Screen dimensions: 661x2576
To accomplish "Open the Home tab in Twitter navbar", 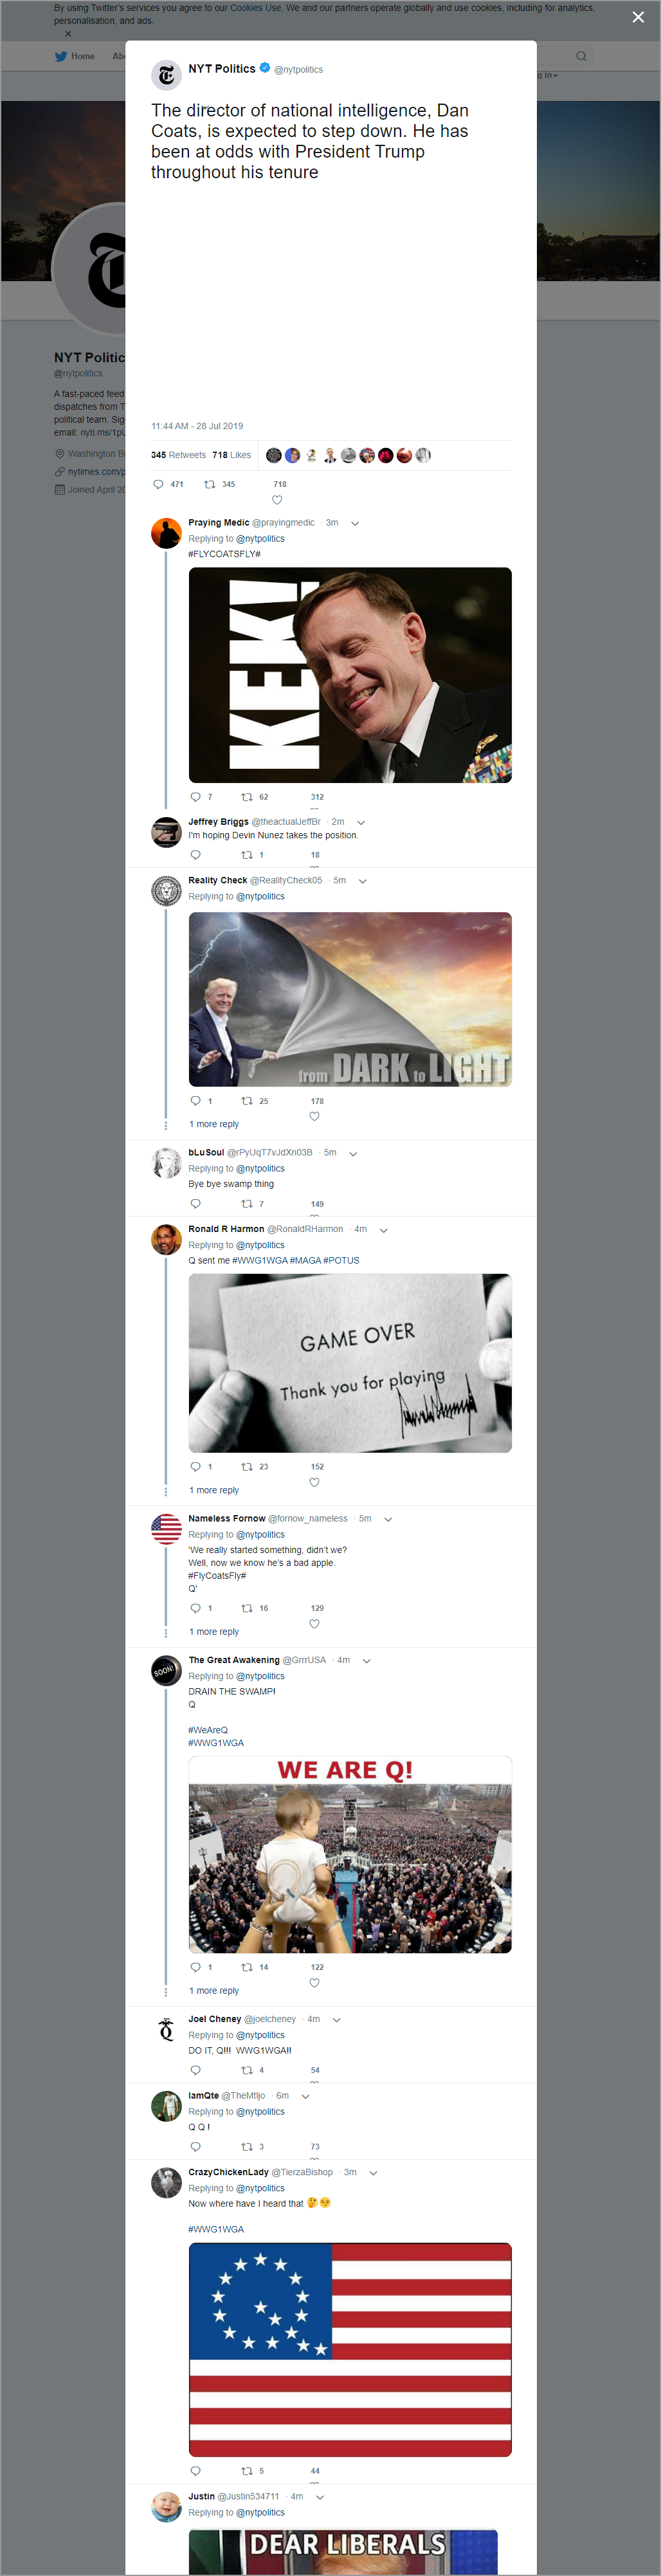I will tap(75, 56).
